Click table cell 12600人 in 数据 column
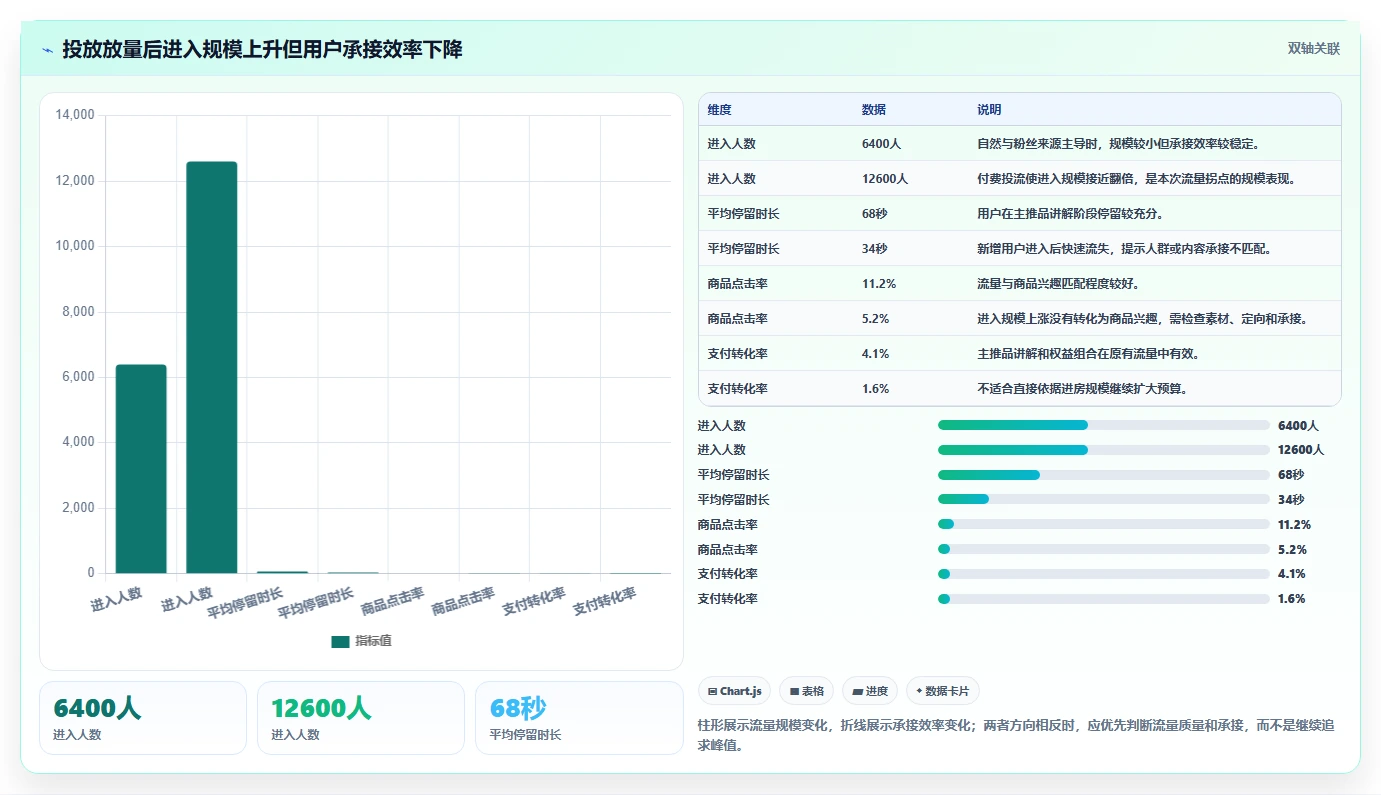This screenshot has width=1381, height=795. click(885, 179)
